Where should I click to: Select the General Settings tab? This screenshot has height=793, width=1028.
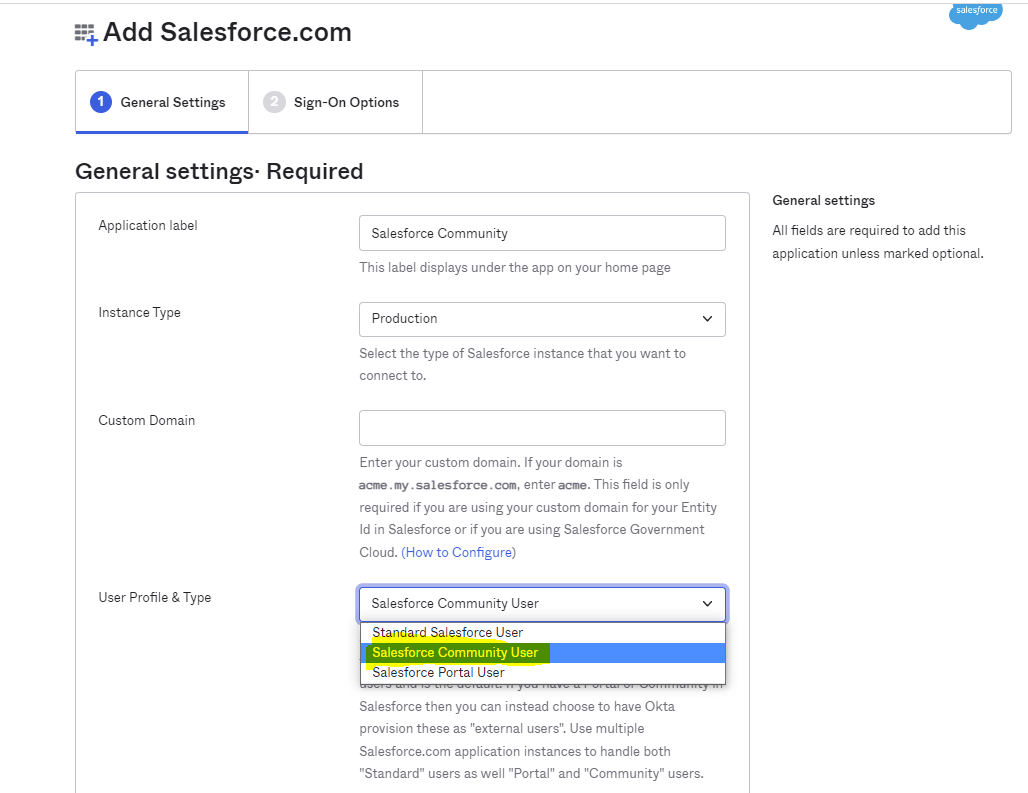pos(161,102)
